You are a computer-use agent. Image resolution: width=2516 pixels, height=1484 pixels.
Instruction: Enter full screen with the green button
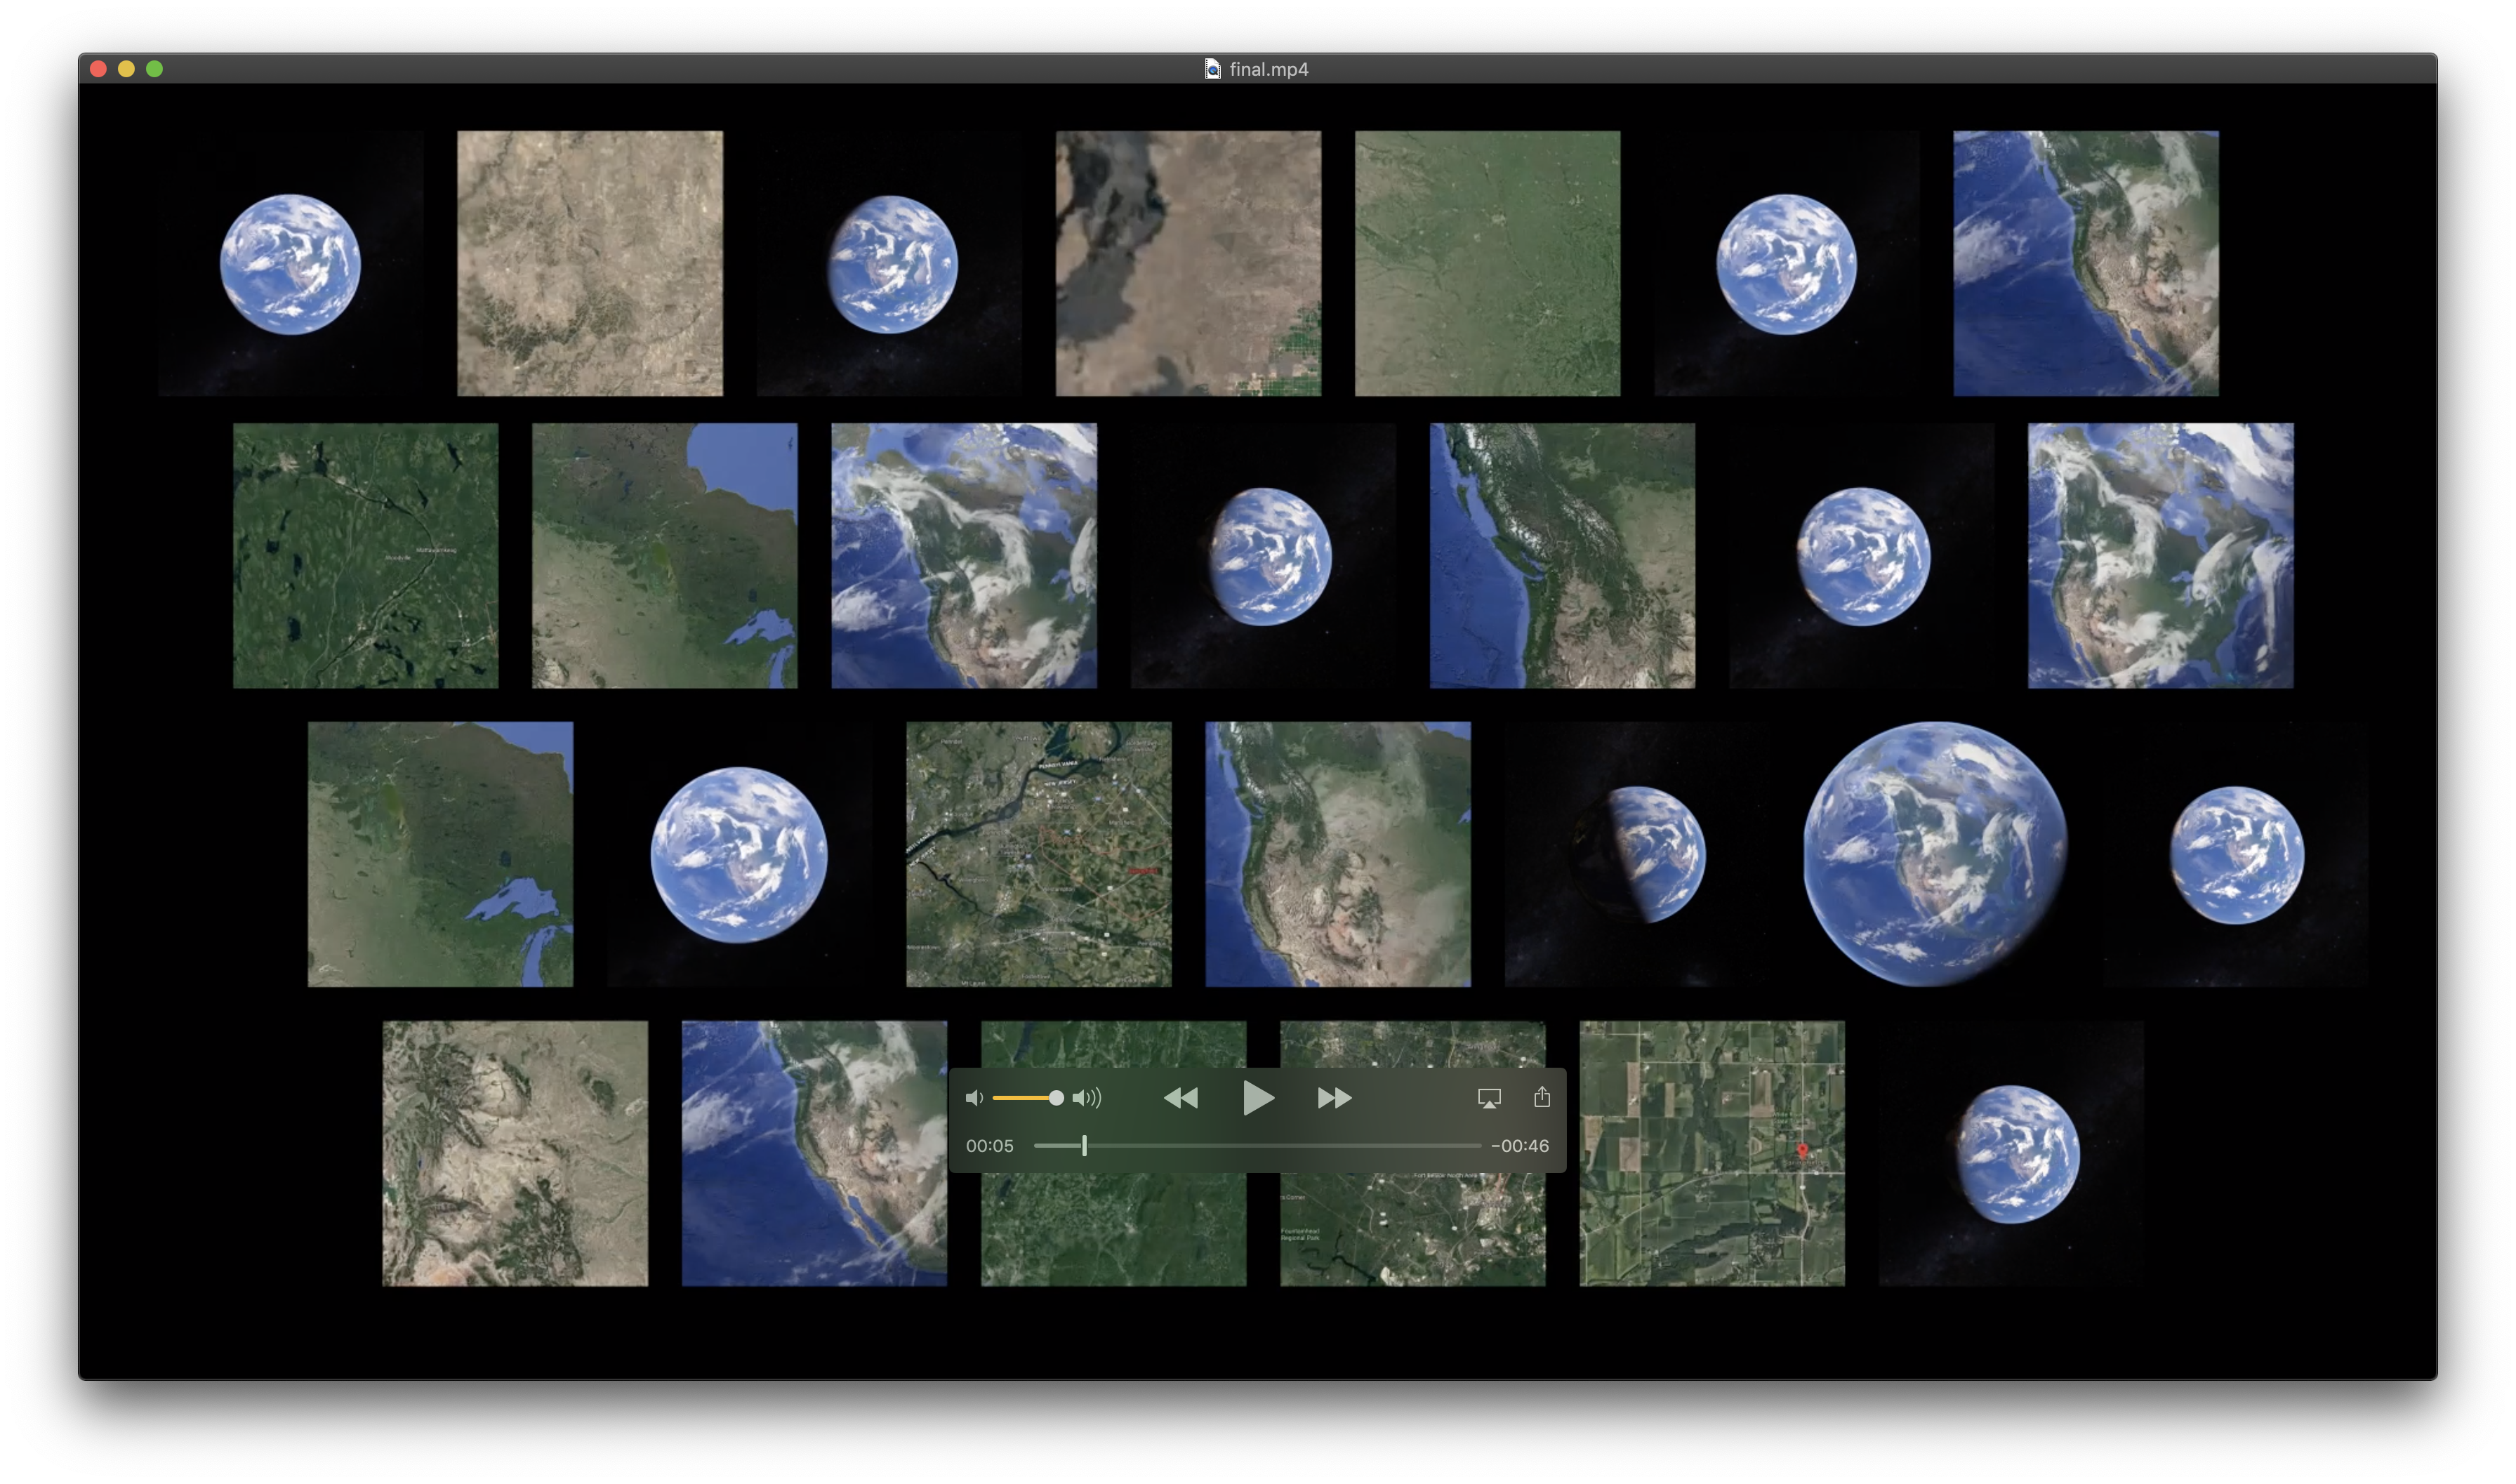154,69
